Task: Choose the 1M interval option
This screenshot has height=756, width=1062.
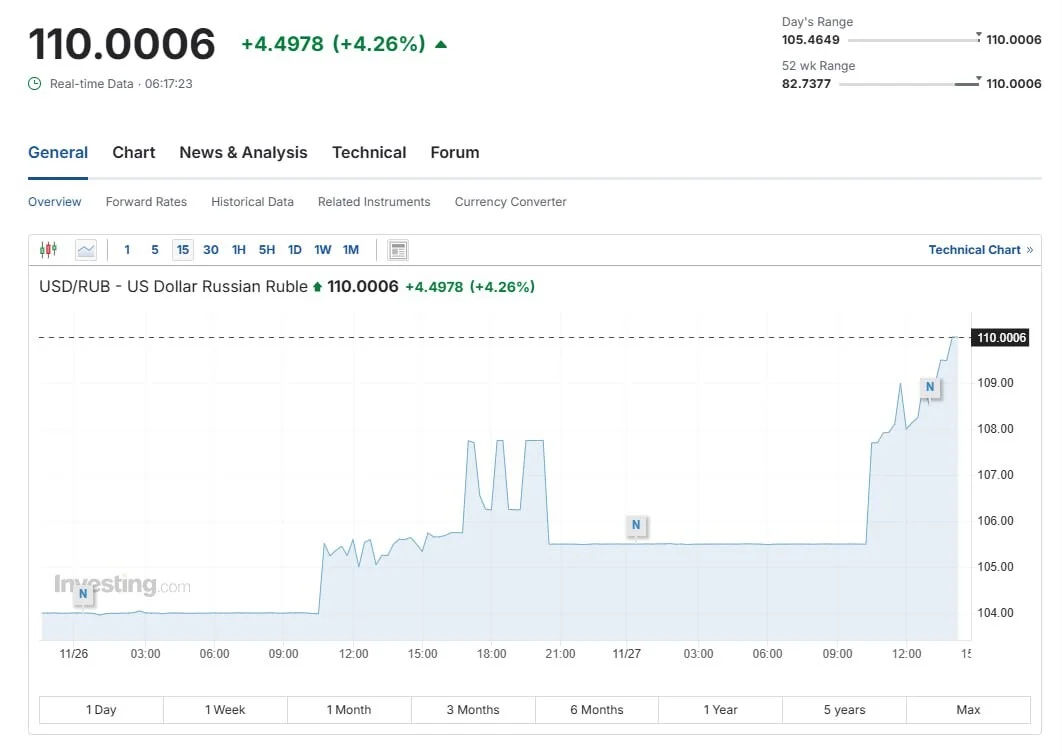Action: point(351,250)
